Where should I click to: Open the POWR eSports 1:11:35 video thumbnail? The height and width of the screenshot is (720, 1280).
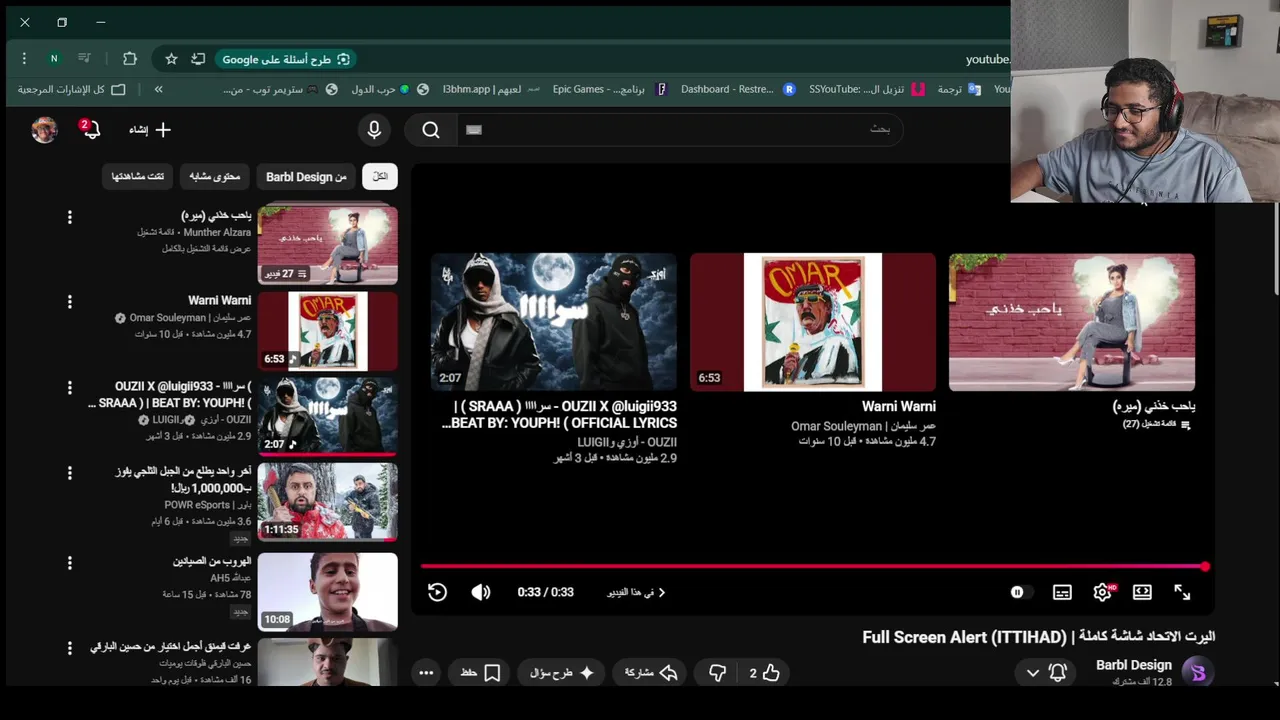point(328,501)
